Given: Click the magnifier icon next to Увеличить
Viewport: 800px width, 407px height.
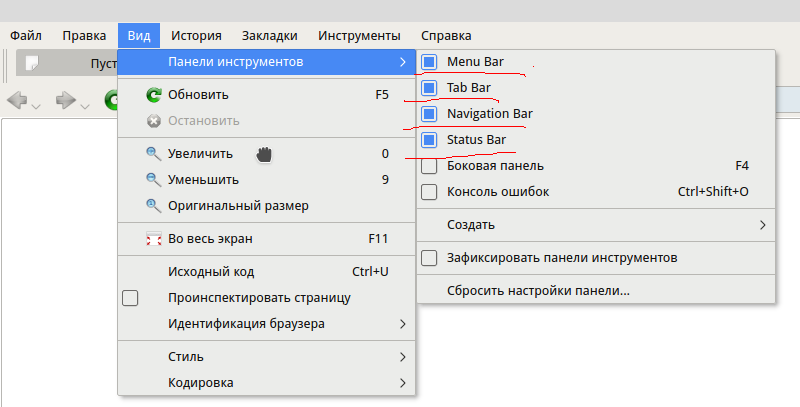Looking at the screenshot, I should point(154,154).
